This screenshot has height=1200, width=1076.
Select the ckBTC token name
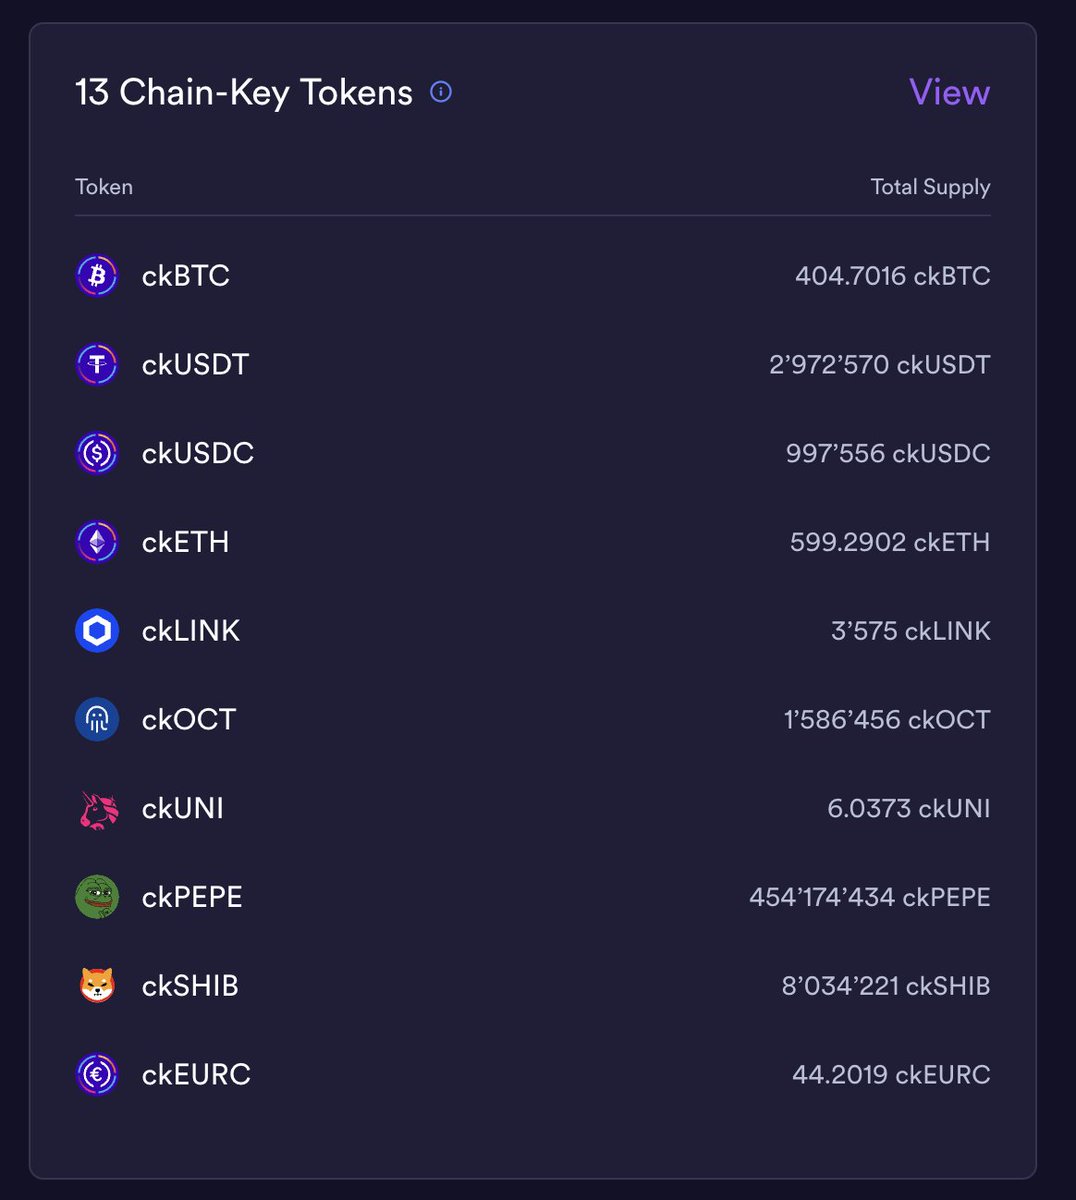186,275
